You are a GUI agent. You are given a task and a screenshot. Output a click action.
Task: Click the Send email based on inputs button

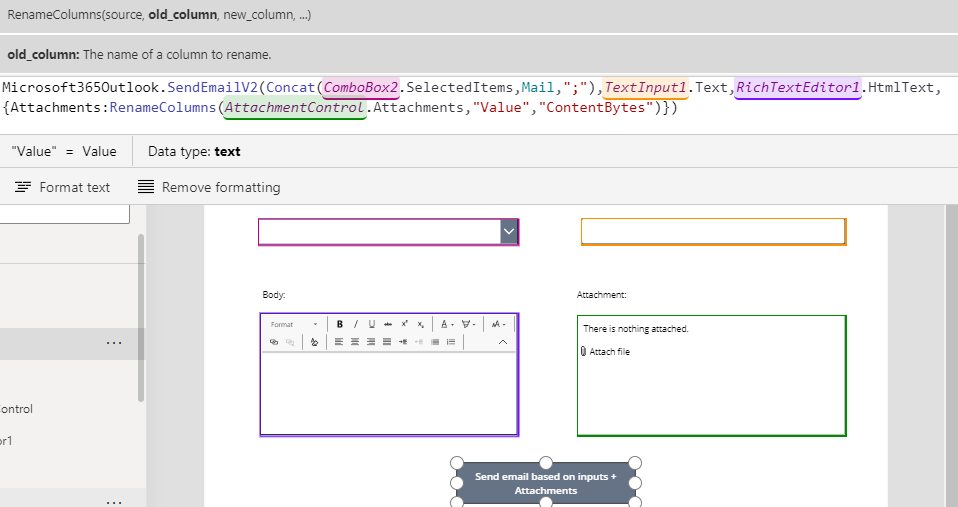pyautogui.click(x=546, y=483)
